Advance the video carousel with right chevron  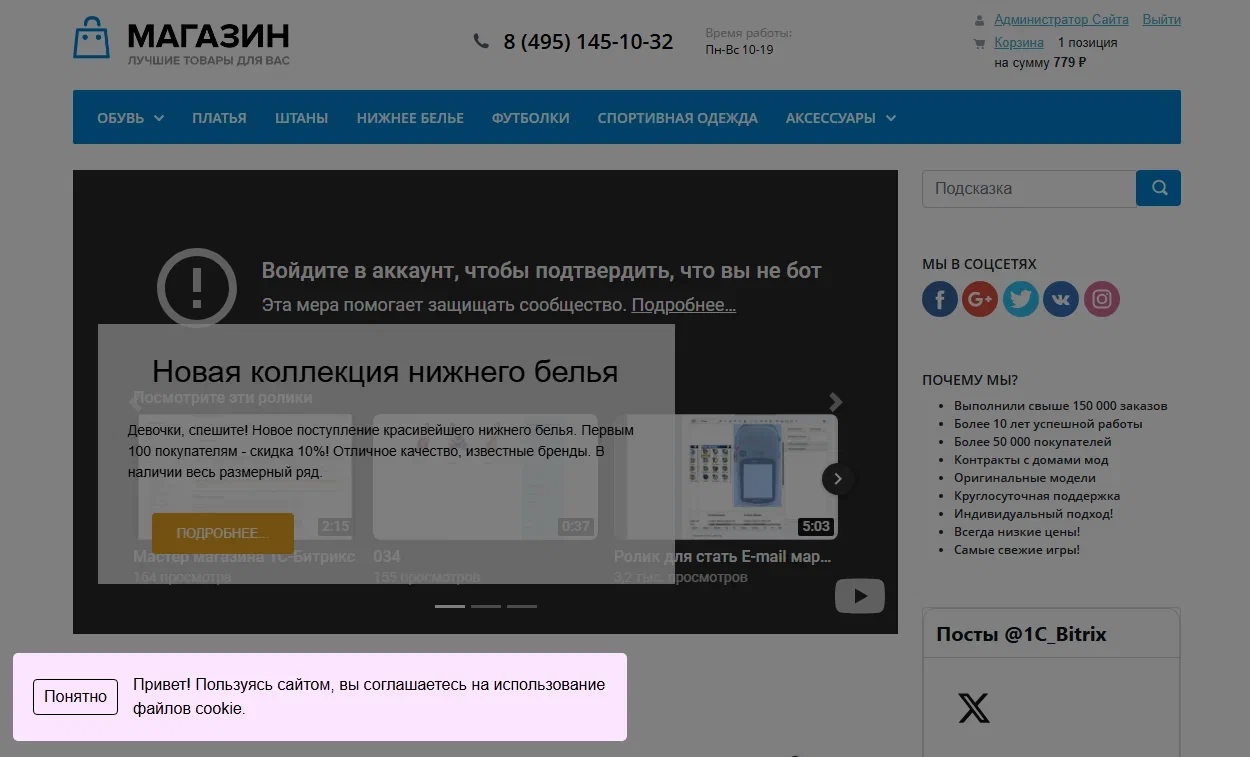click(x=838, y=479)
